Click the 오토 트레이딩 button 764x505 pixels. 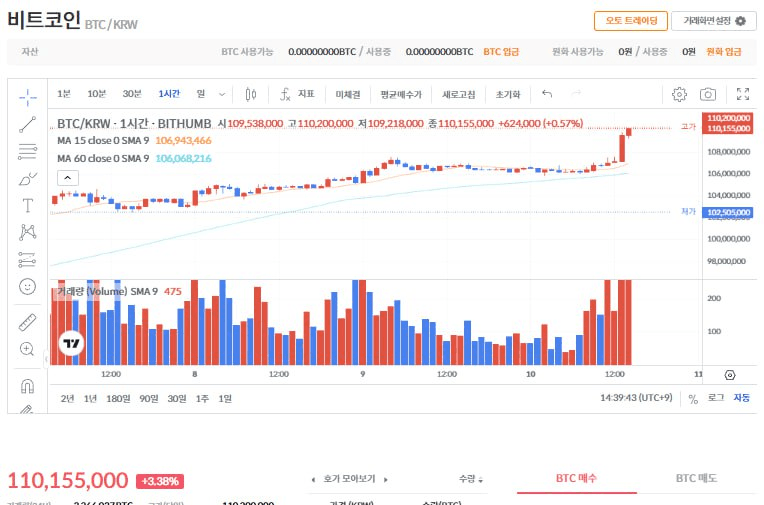[631, 21]
